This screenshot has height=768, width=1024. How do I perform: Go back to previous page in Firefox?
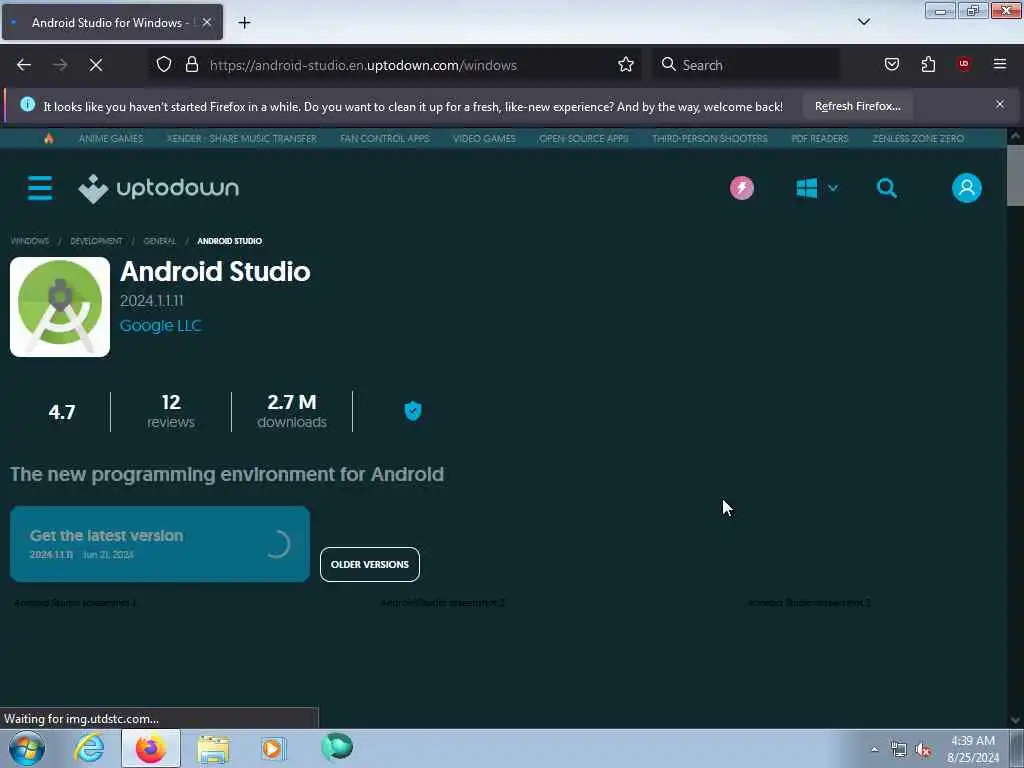(x=24, y=65)
